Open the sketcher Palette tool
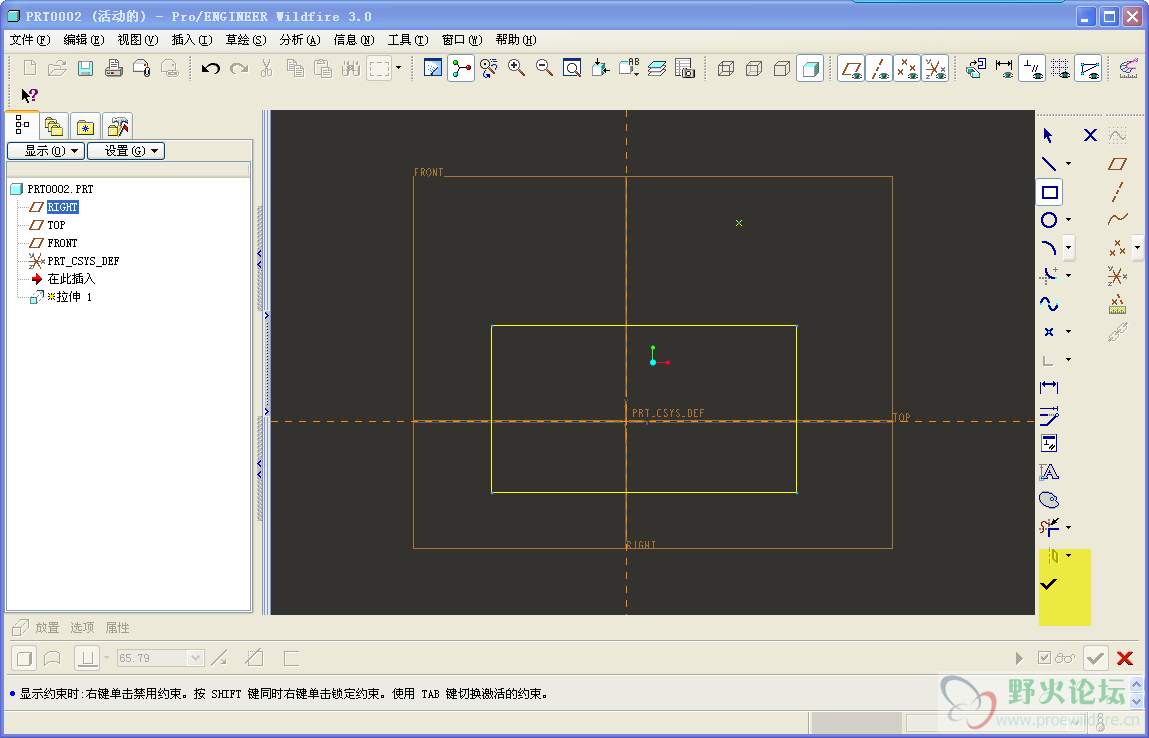Image resolution: width=1149 pixels, height=738 pixels. (1049, 500)
